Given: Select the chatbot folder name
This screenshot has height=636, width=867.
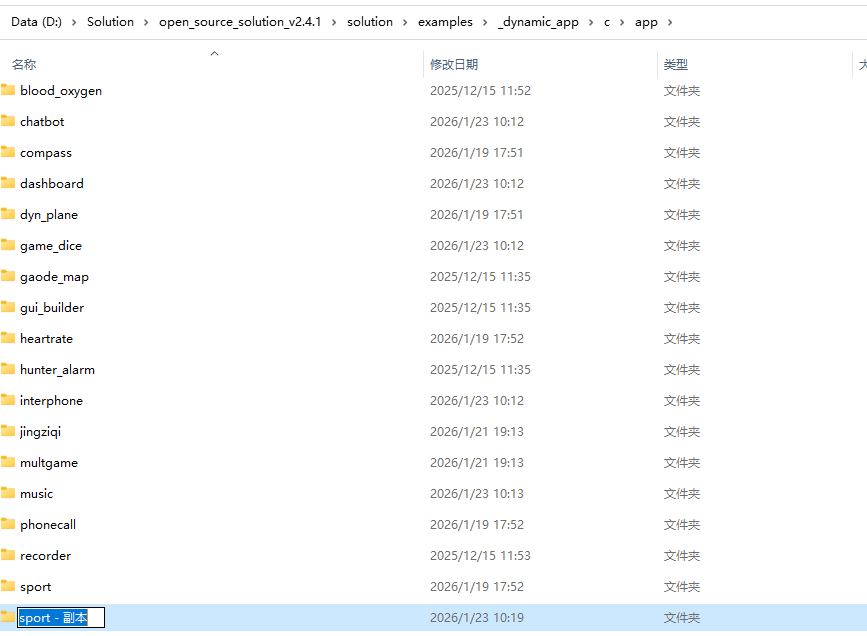Looking at the screenshot, I should click(42, 122).
